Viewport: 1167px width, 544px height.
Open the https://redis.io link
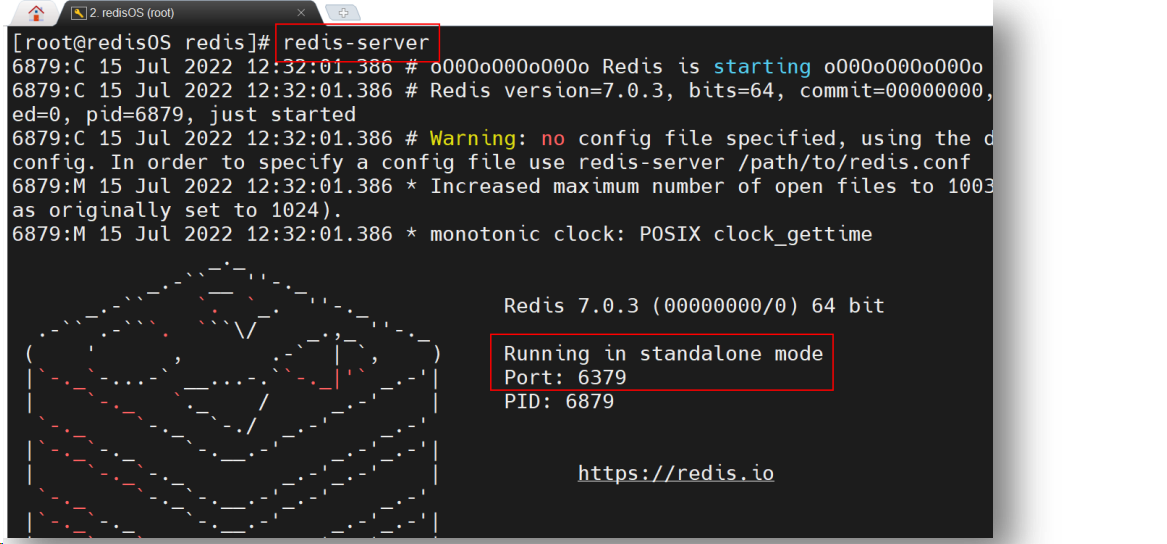[x=676, y=473]
